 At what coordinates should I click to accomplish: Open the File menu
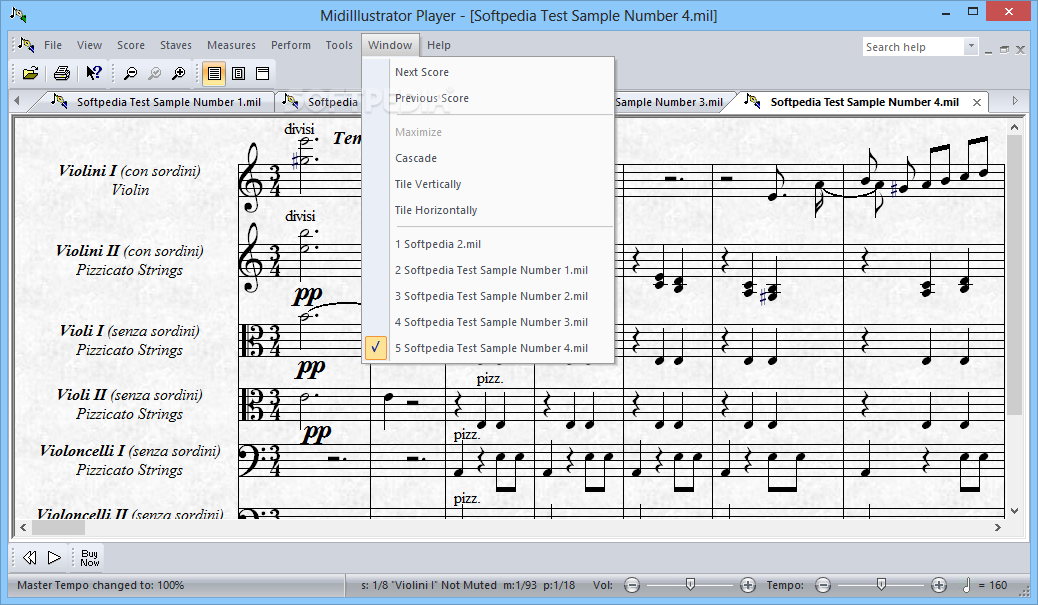tap(53, 45)
